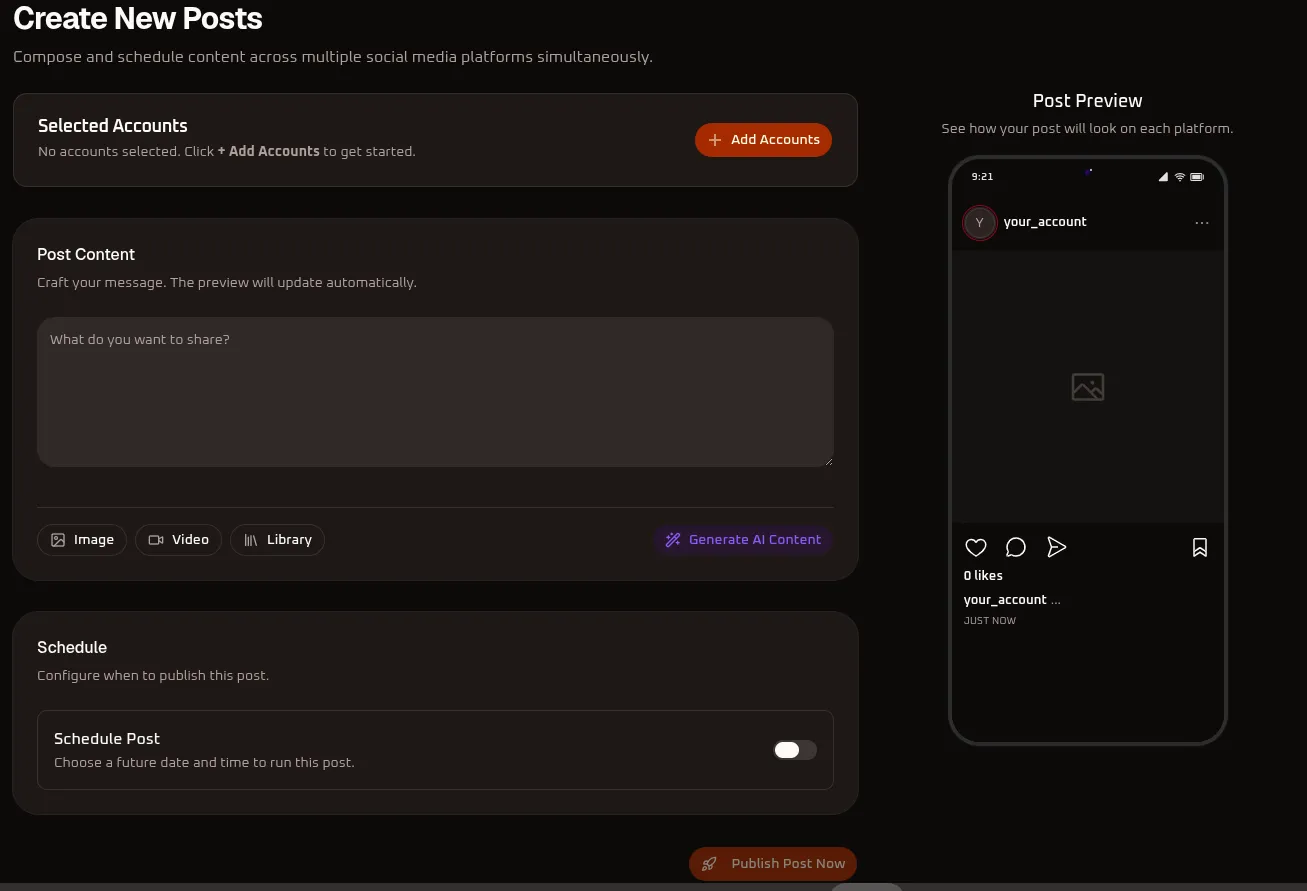This screenshot has height=891, width=1307.
Task: Open the media Library
Action: pos(277,540)
